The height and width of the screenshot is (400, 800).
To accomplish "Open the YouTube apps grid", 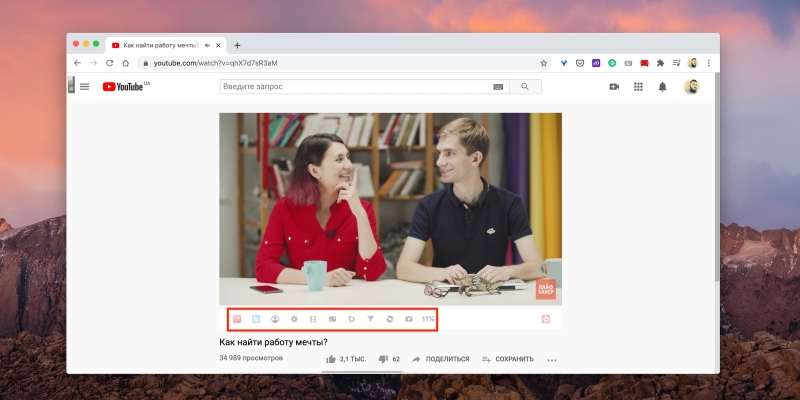I will pos(638,87).
